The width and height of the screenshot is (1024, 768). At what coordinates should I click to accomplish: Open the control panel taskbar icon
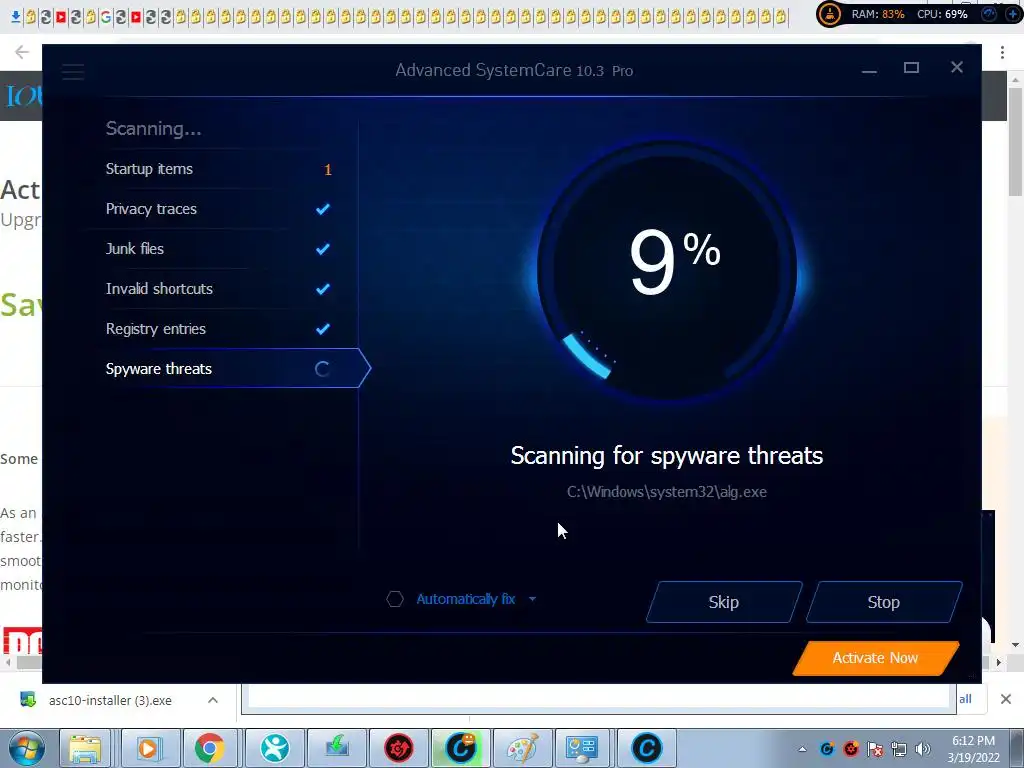tap(581, 748)
